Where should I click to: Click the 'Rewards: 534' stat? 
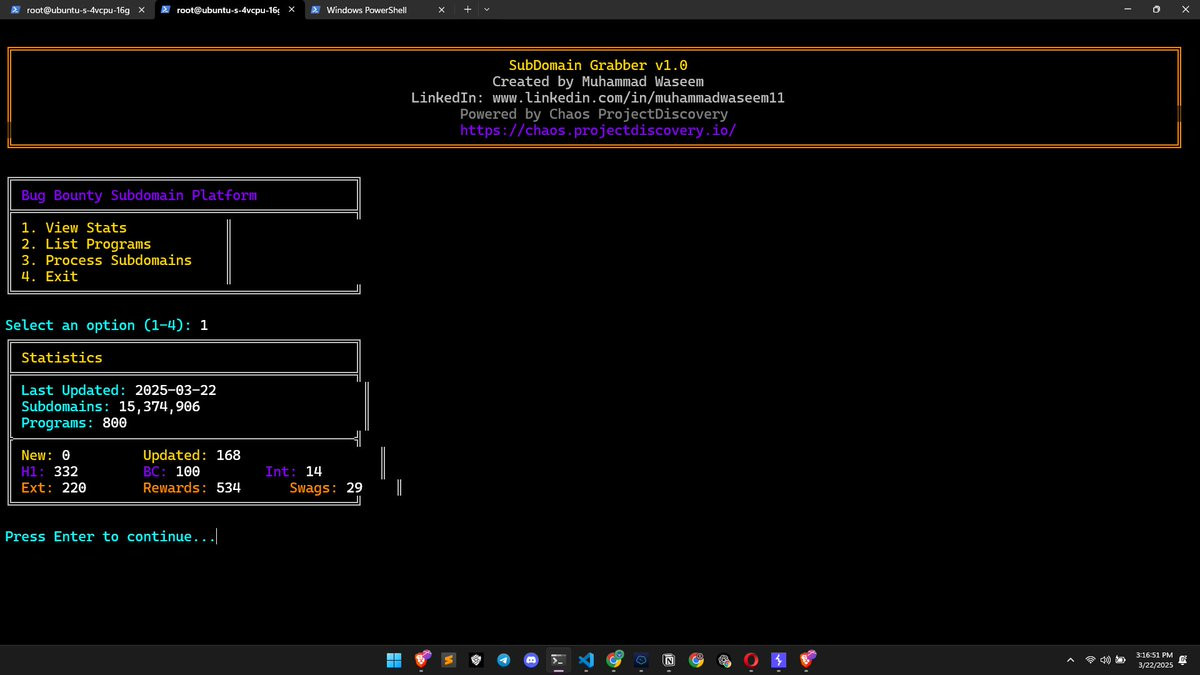click(192, 488)
